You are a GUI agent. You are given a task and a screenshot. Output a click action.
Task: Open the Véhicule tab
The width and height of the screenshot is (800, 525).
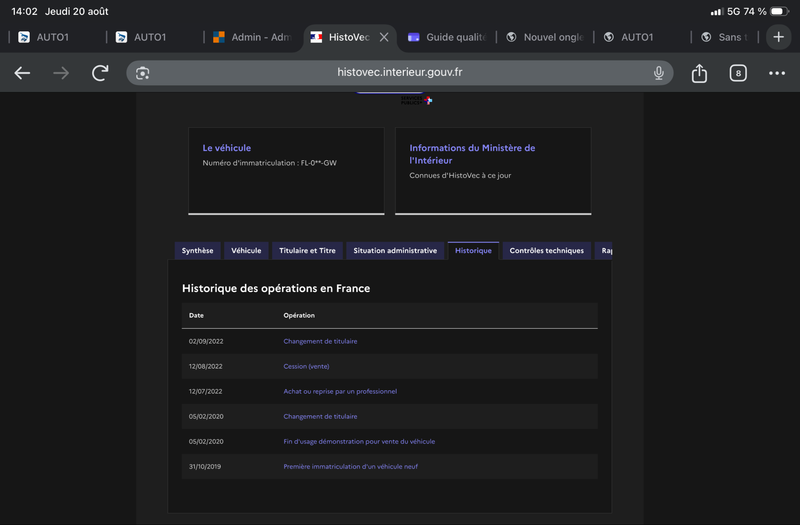[246, 251]
